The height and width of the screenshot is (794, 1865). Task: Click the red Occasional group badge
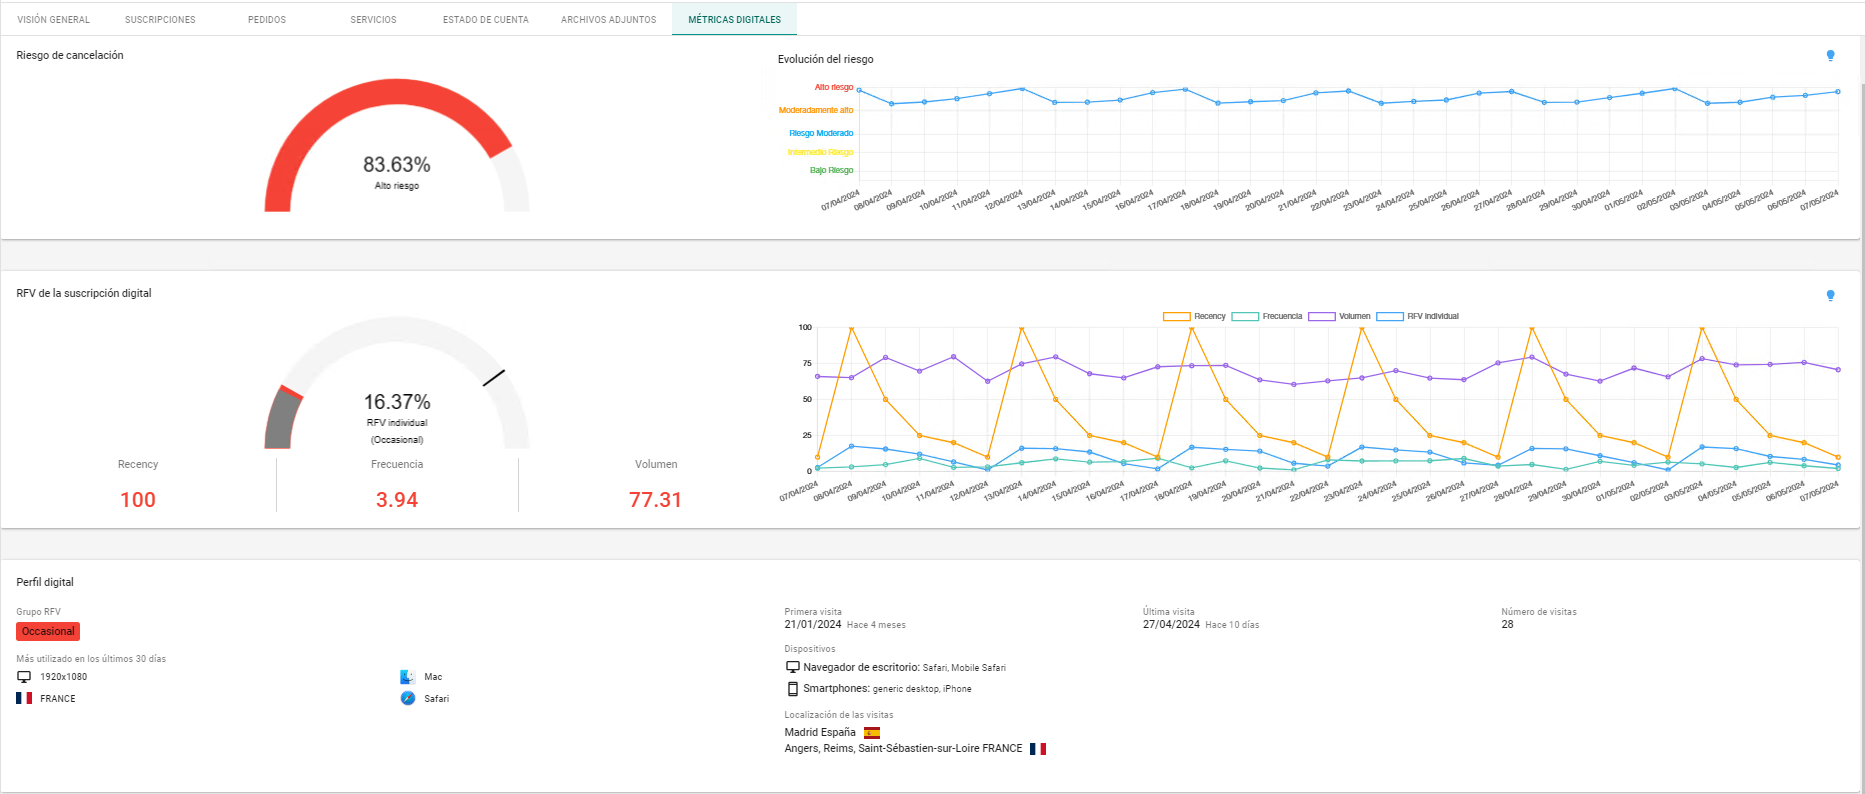pos(48,632)
